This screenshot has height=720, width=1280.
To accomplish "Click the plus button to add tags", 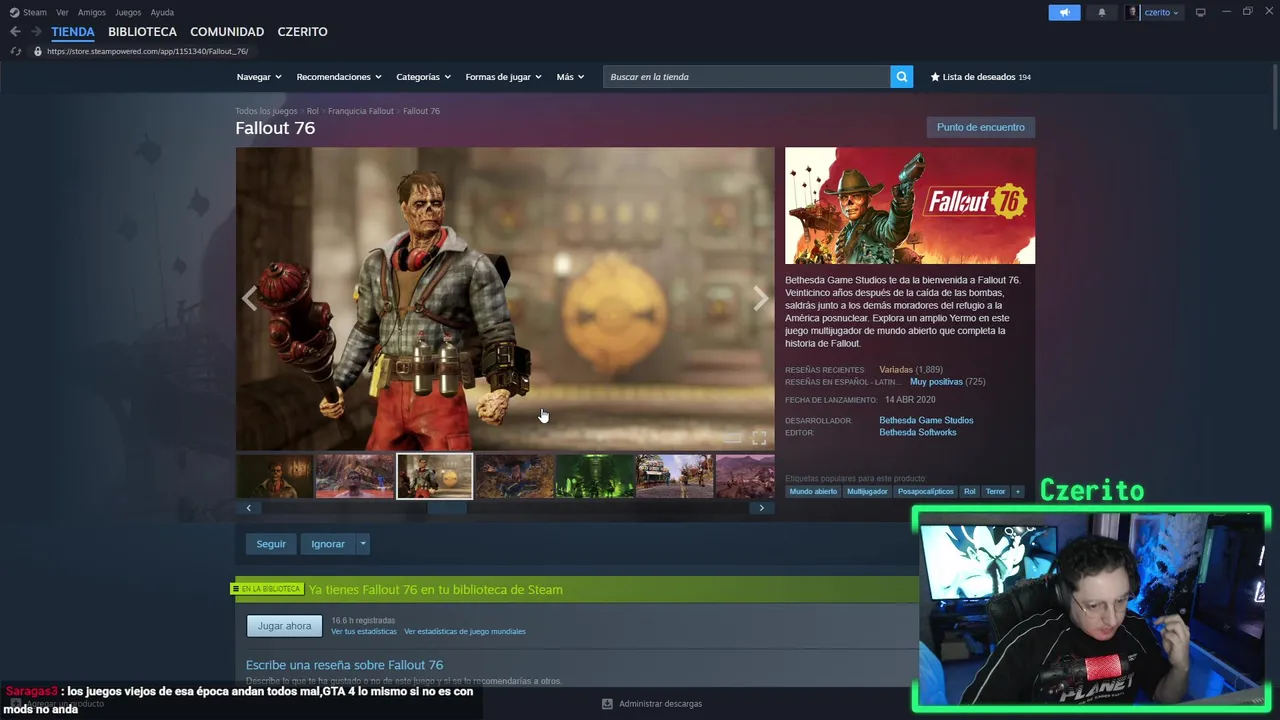I will click(x=1018, y=491).
